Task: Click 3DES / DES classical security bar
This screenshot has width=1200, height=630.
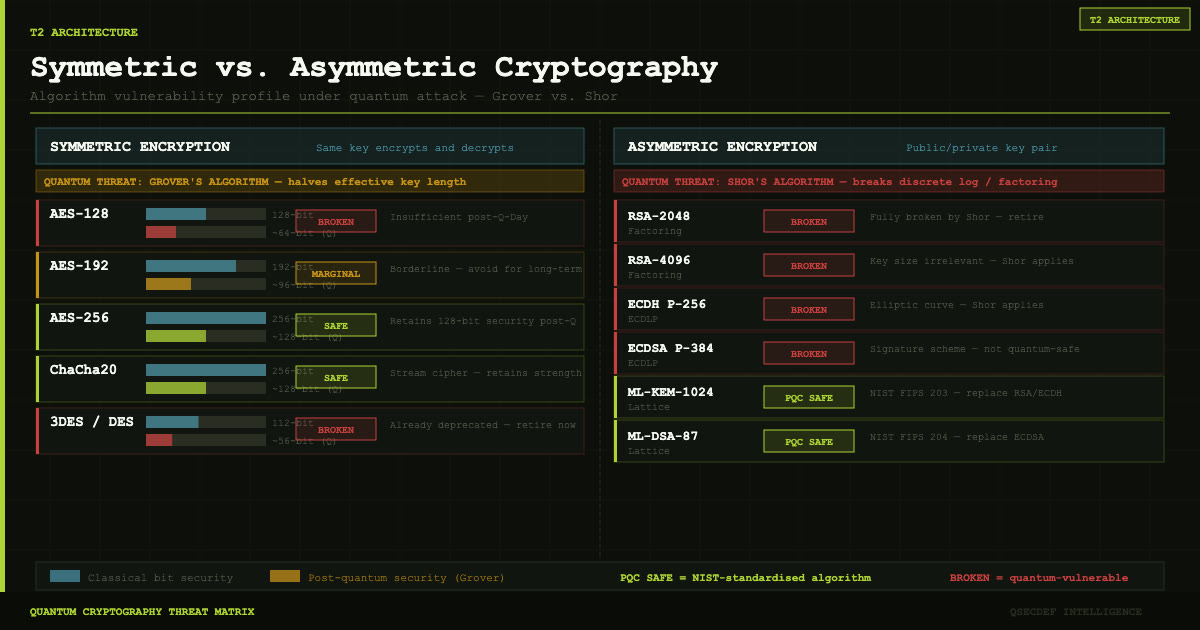Action: (x=172, y=422)
